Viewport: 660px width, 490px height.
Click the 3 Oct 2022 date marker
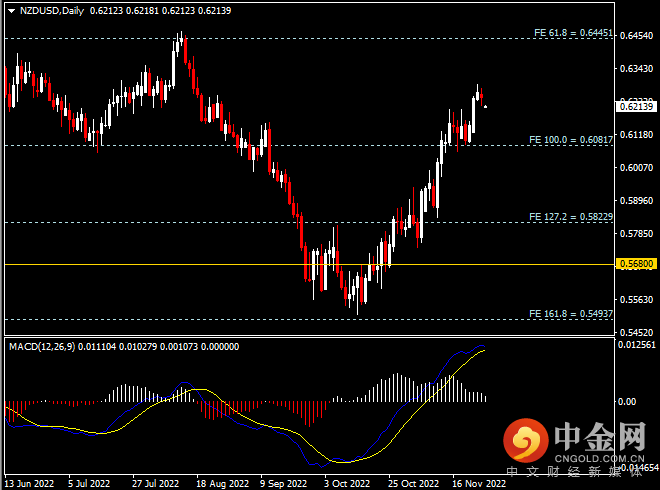(348, 482)
